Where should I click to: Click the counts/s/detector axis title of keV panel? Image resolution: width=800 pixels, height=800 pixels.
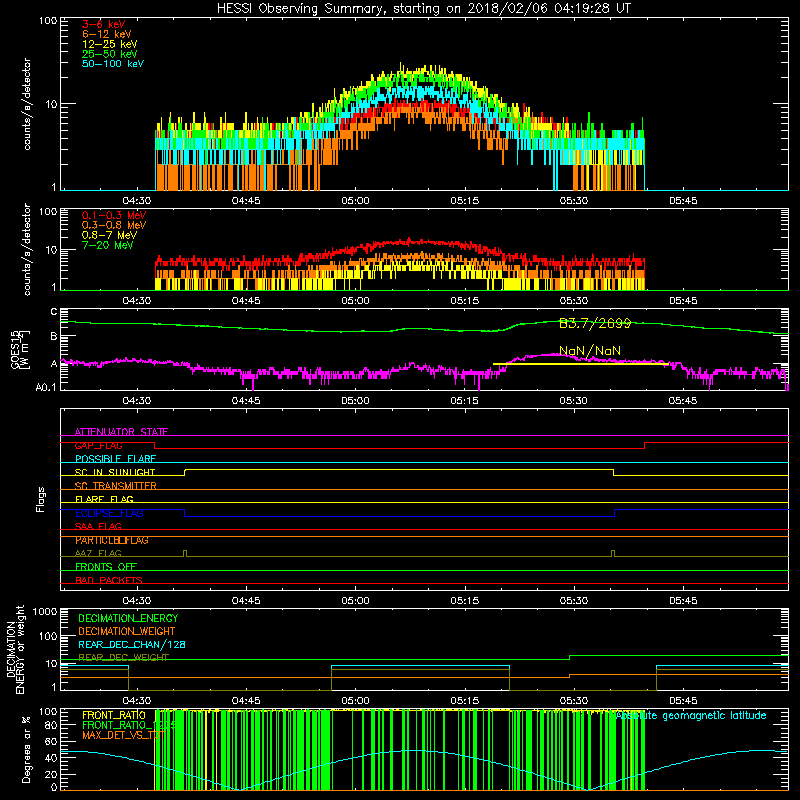click(27, 104)
